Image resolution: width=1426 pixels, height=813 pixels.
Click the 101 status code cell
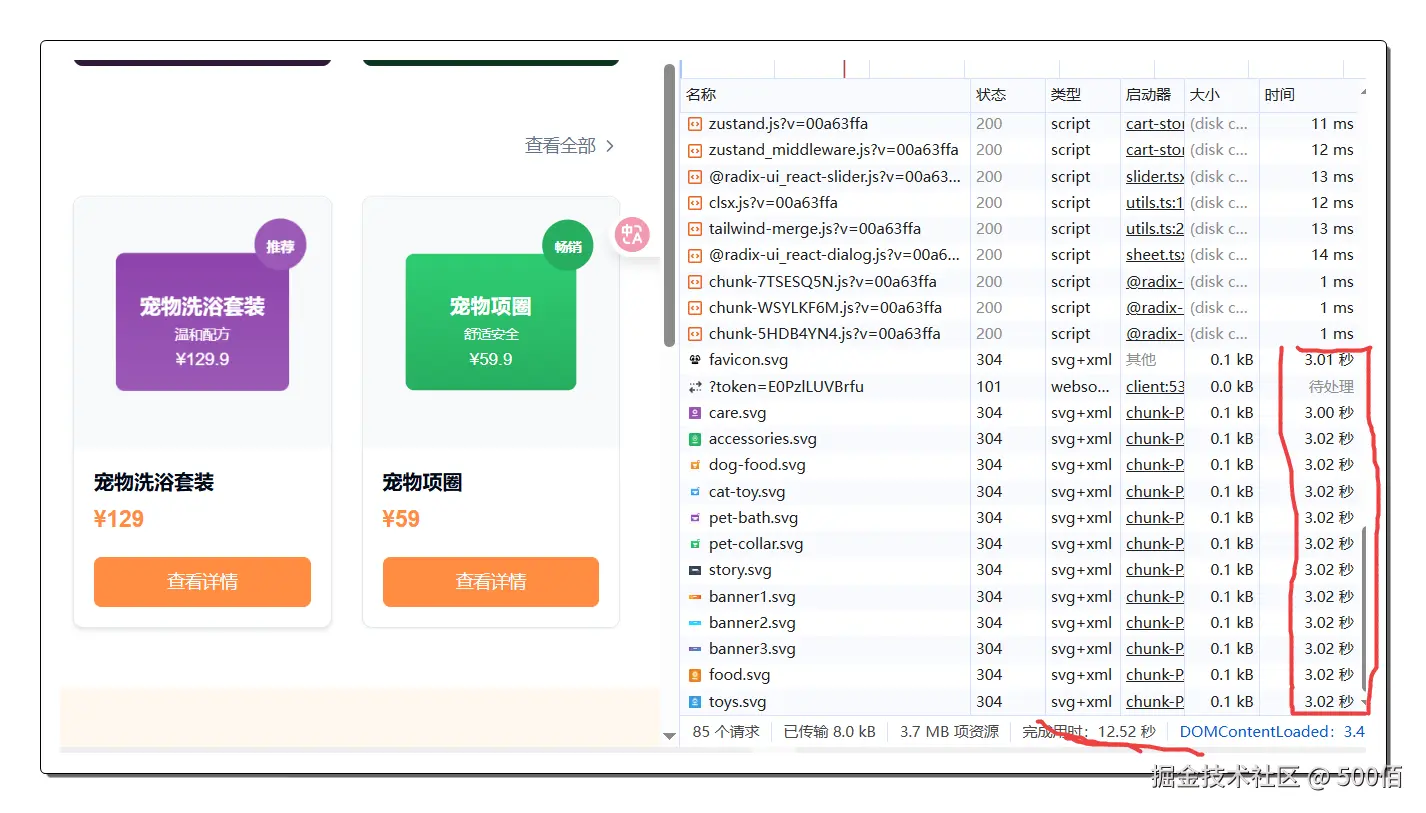click(989, 386)
